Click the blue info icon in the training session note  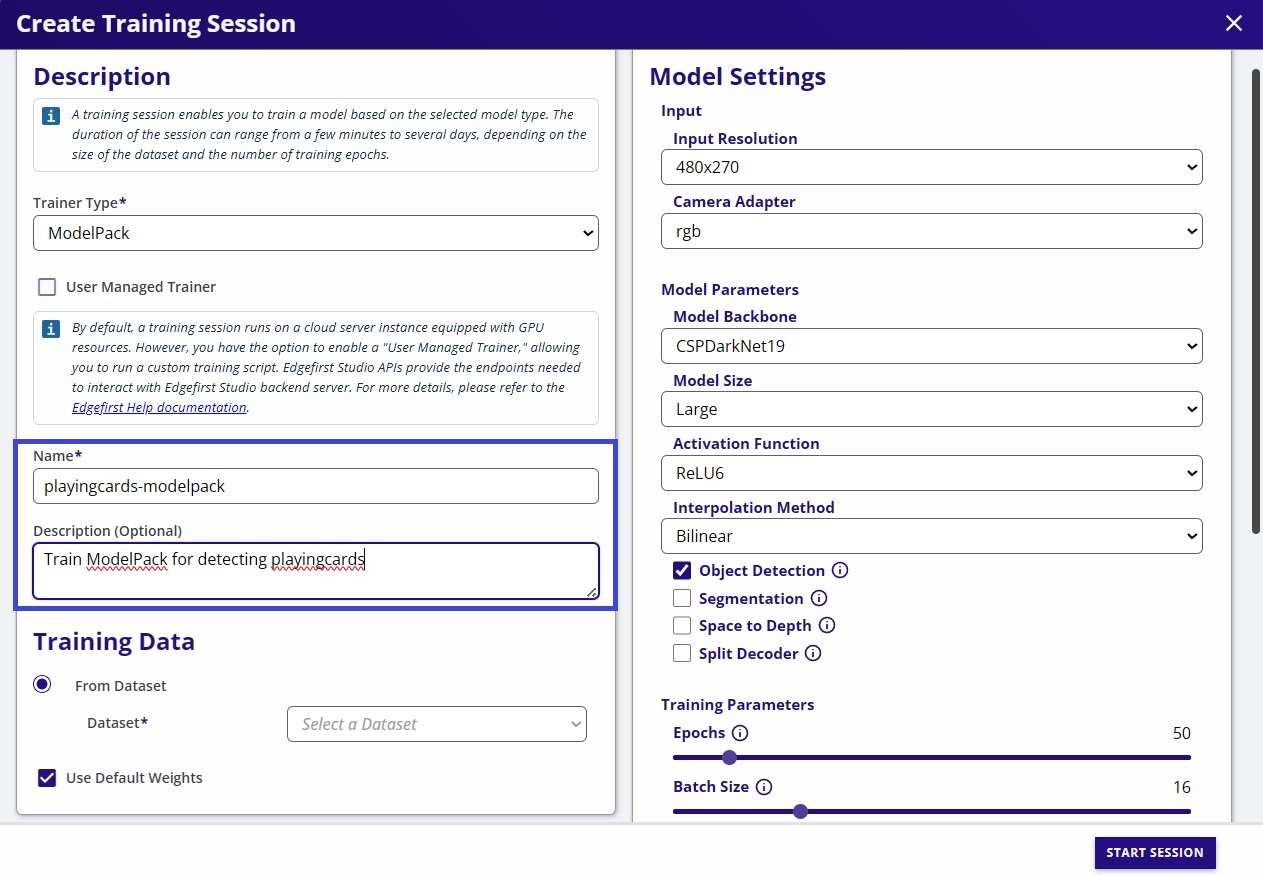pyautogui.click(x=51, y=116)
